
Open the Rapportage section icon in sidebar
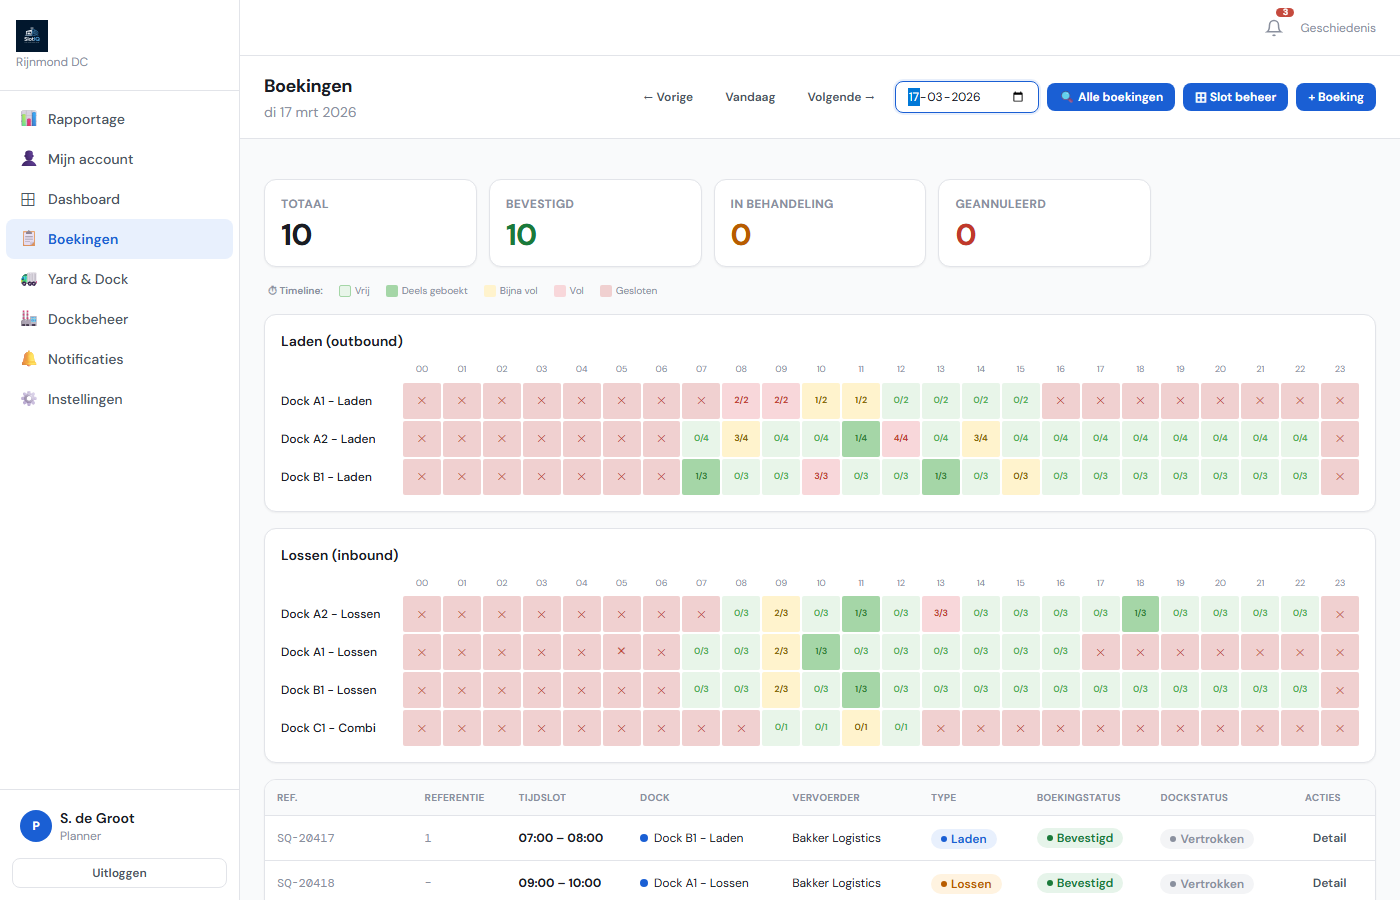[27, 118]
